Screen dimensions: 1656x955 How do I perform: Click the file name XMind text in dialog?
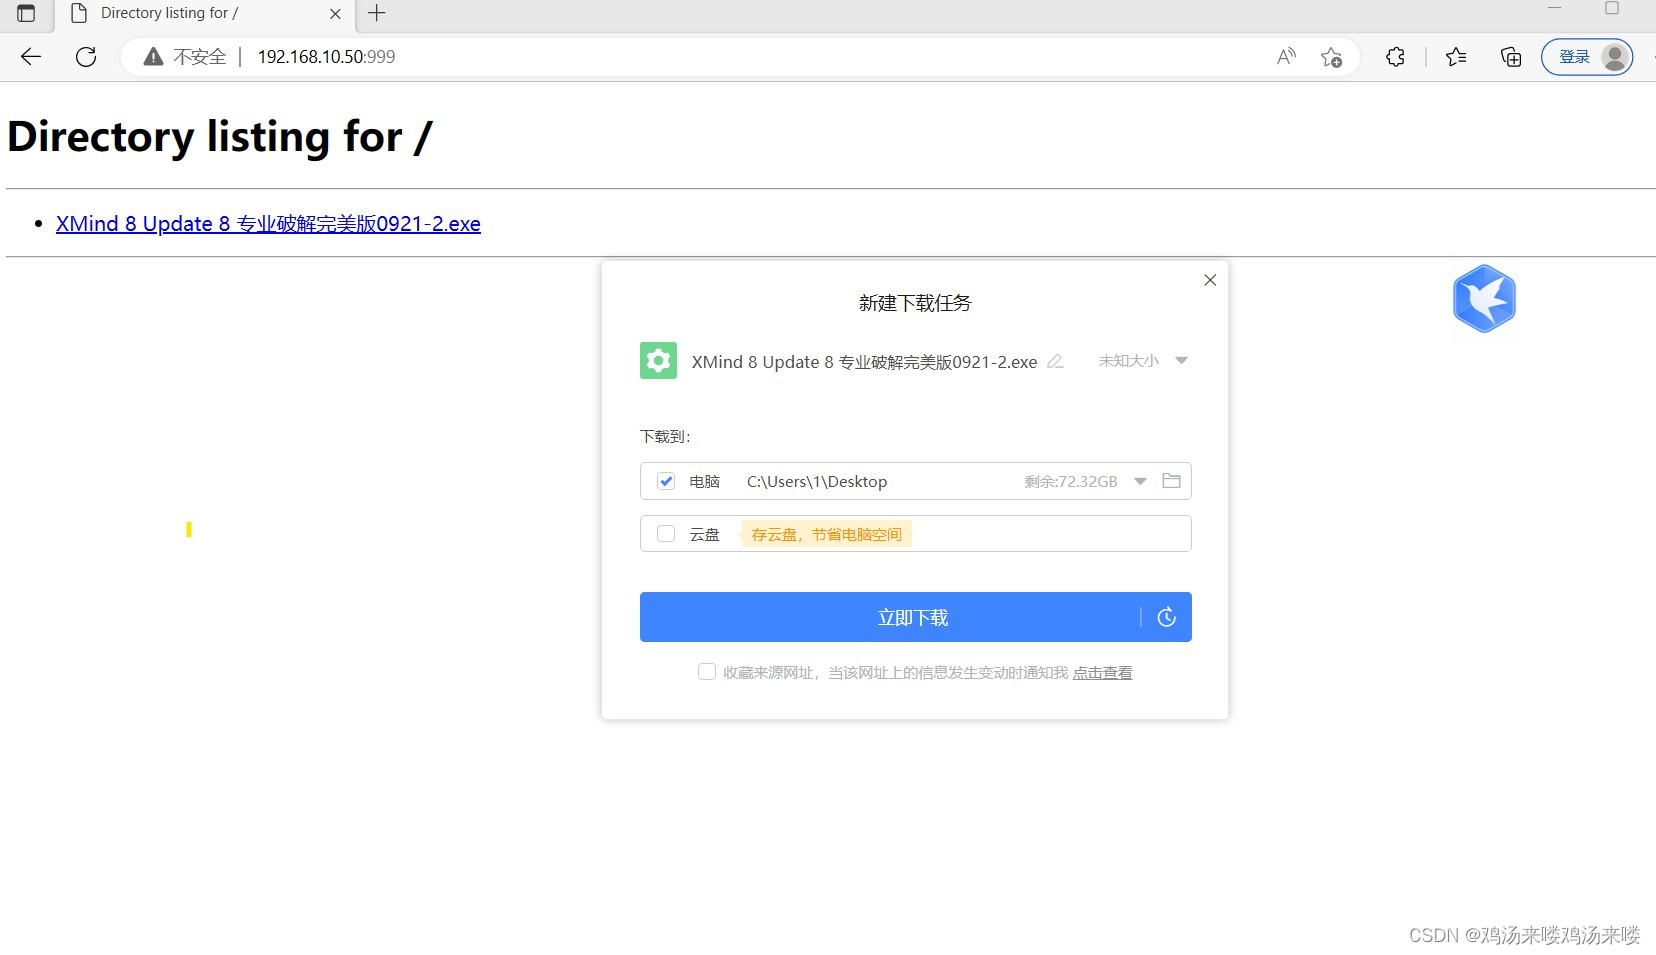click(x=865, y=362)
